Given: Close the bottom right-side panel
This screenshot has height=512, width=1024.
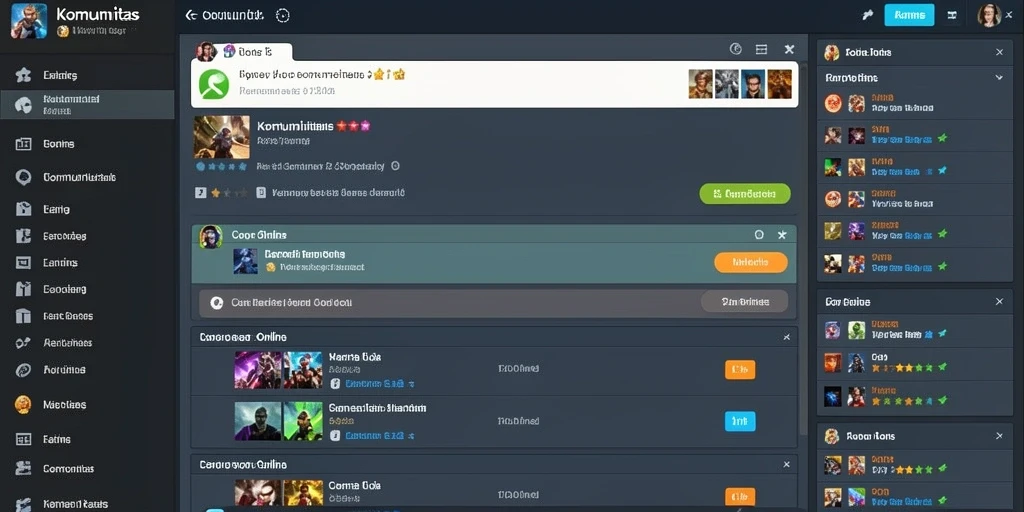Looking at the screenshot, I should [999, 436].
